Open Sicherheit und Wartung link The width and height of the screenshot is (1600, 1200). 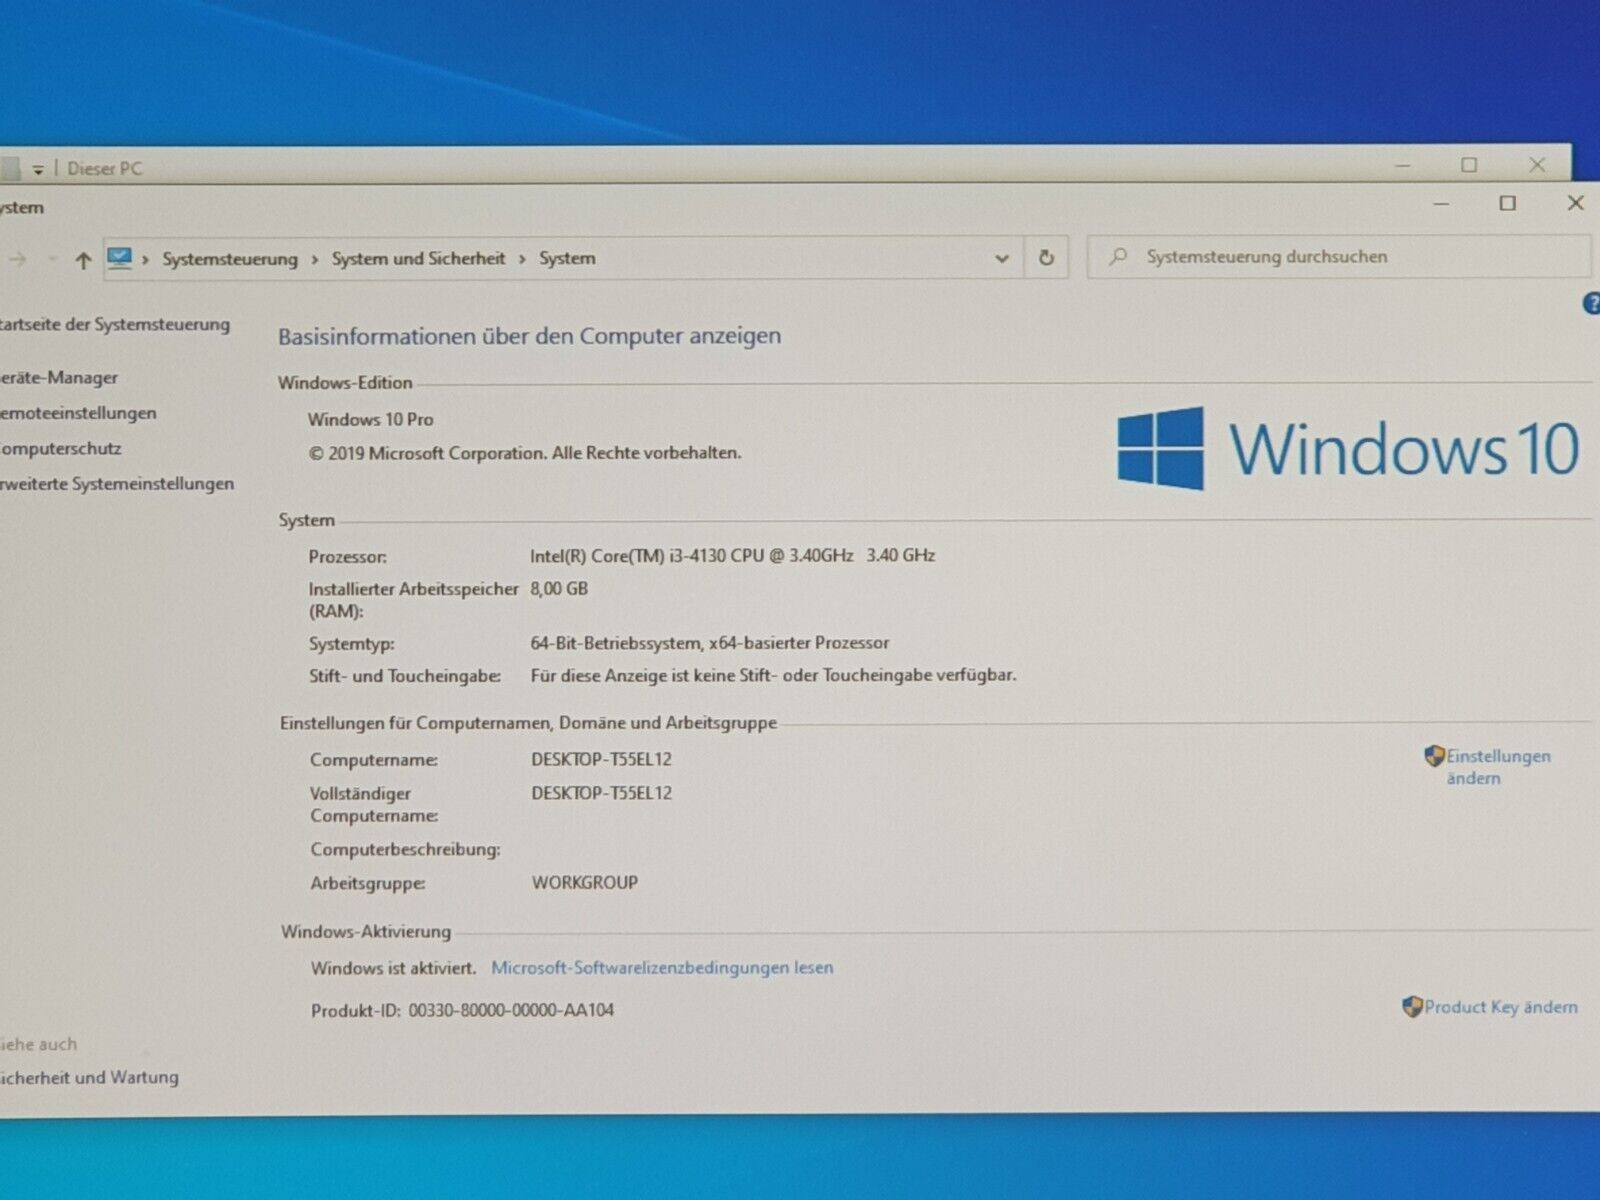(89, 1077)
